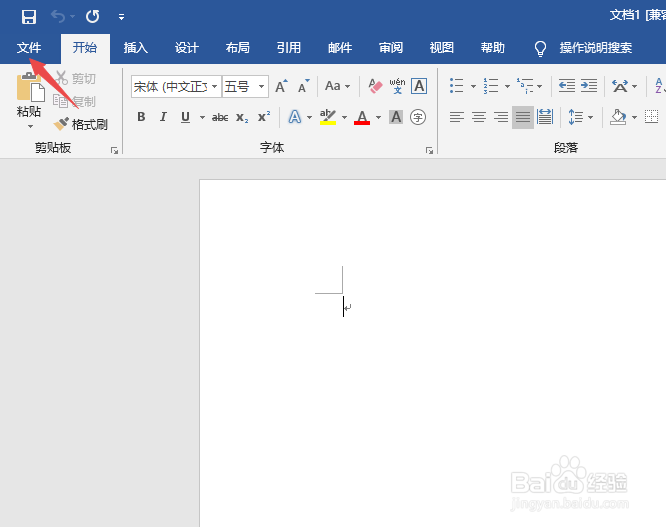
Task: Click the 粘贴 paste clipboard icon
Action: click(30, 87)
